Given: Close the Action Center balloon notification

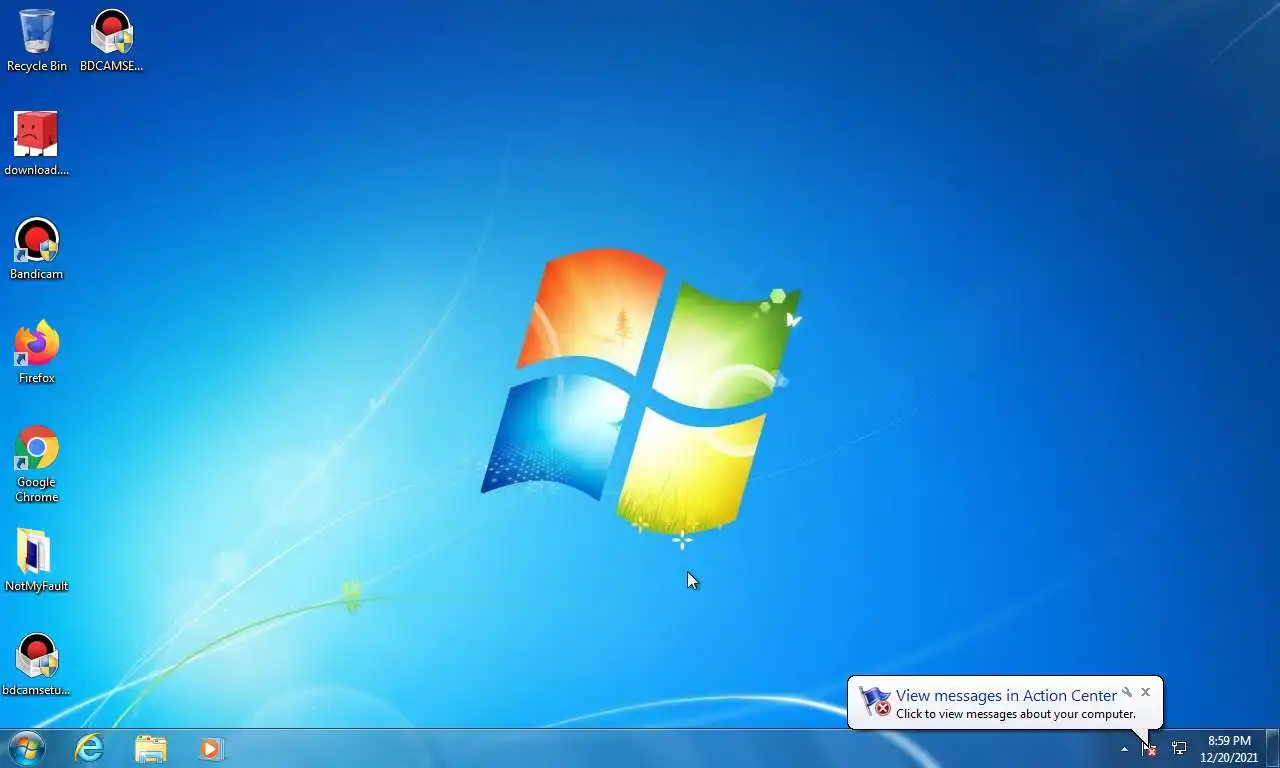Looking at the screenshot, I should 1146,691.
